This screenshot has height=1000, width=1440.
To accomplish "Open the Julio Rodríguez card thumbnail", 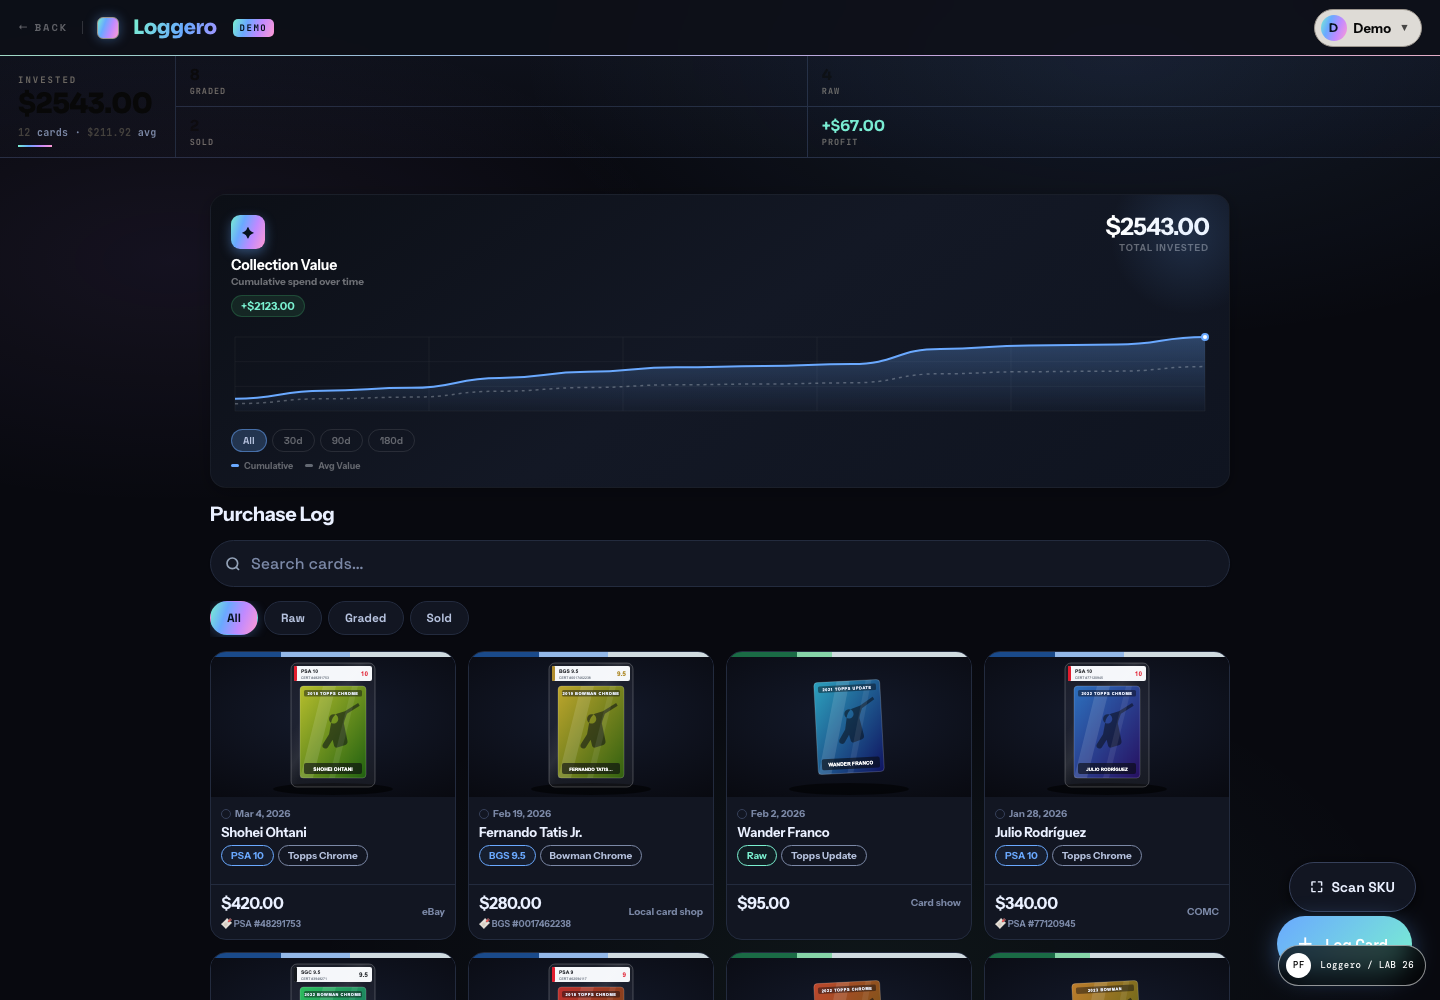I will click(1107, 725).
